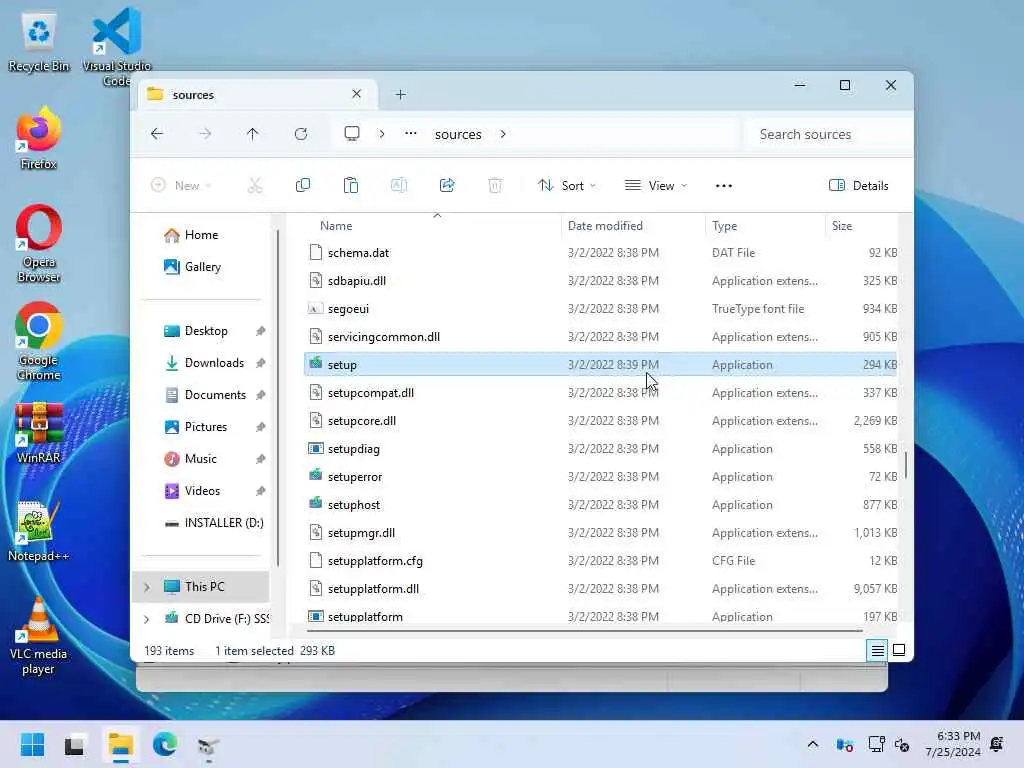Switch to details list layout in status bar

878,650
